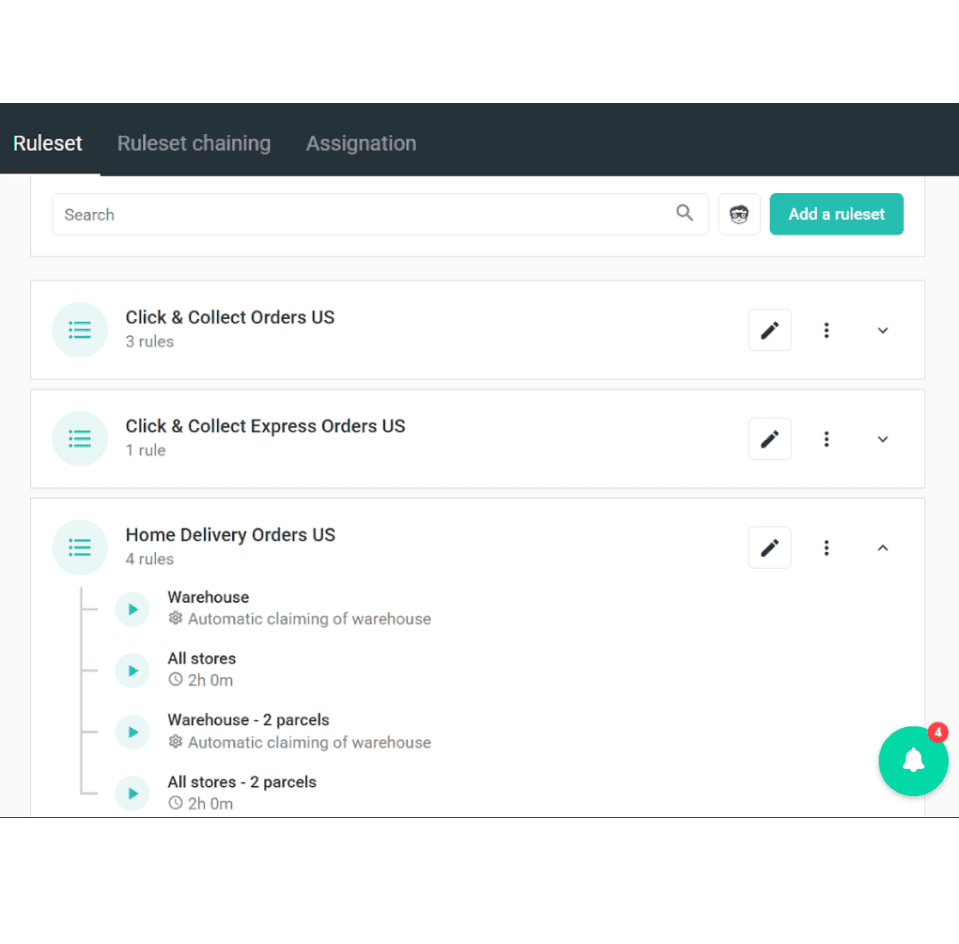
Task: Click the nerd face icon button
Action: click(x=739, y=214)
